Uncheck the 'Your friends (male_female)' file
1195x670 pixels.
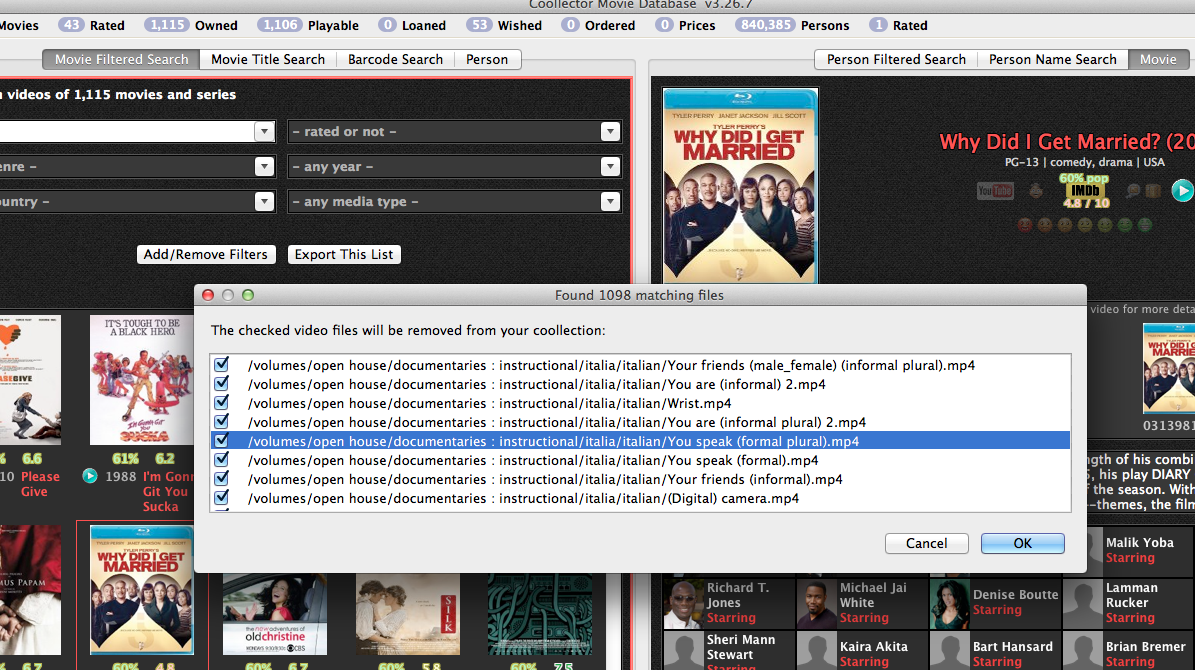pyautogui.click(x=222, y=364)
